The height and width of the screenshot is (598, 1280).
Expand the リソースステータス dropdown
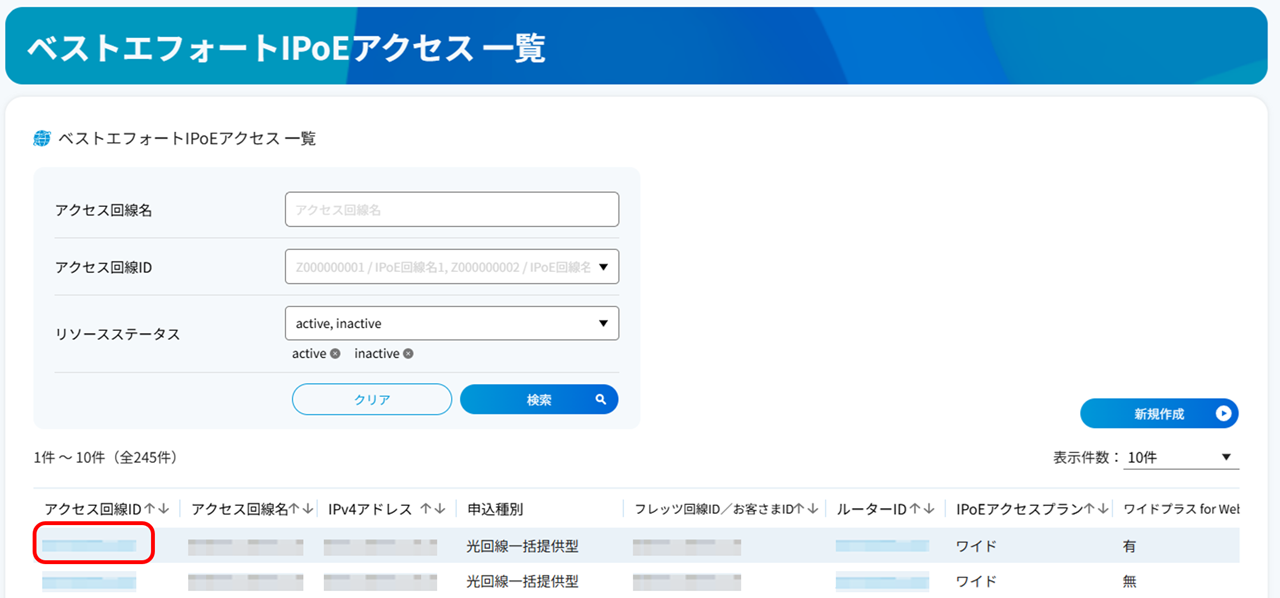point(452,323)
